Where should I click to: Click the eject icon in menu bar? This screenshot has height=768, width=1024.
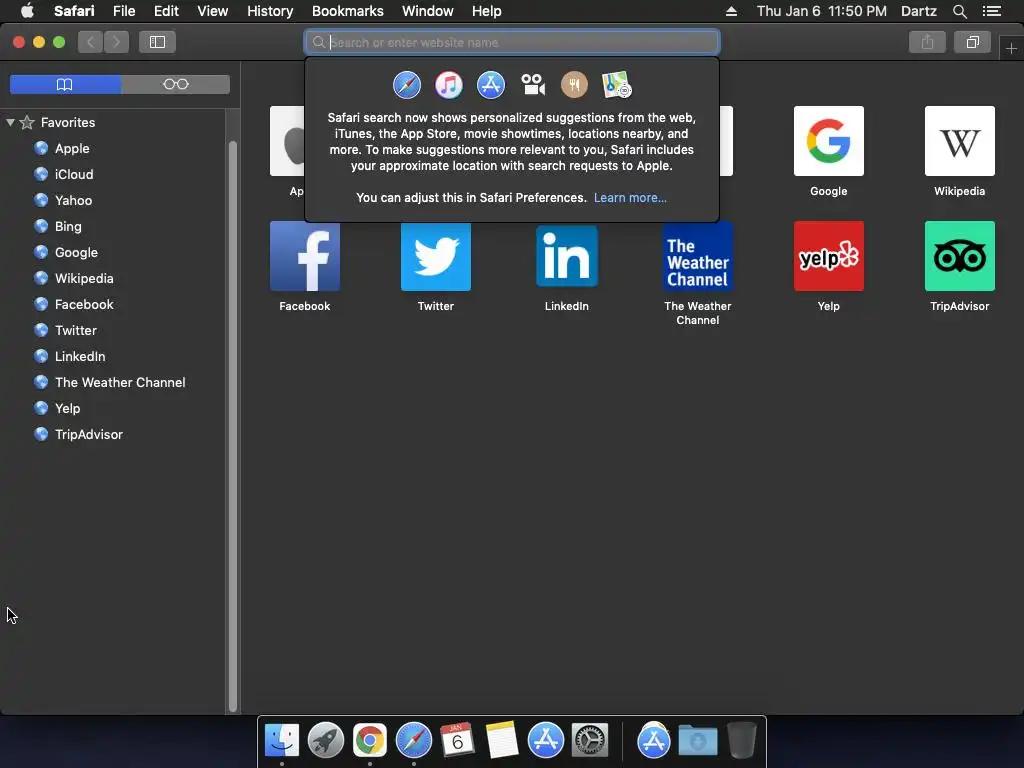coord(731,11)
